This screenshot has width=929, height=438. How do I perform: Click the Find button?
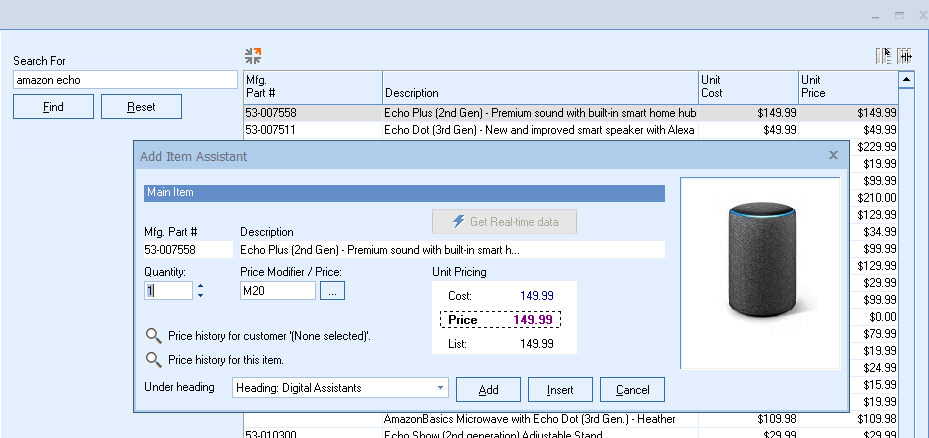pos(53,107)
